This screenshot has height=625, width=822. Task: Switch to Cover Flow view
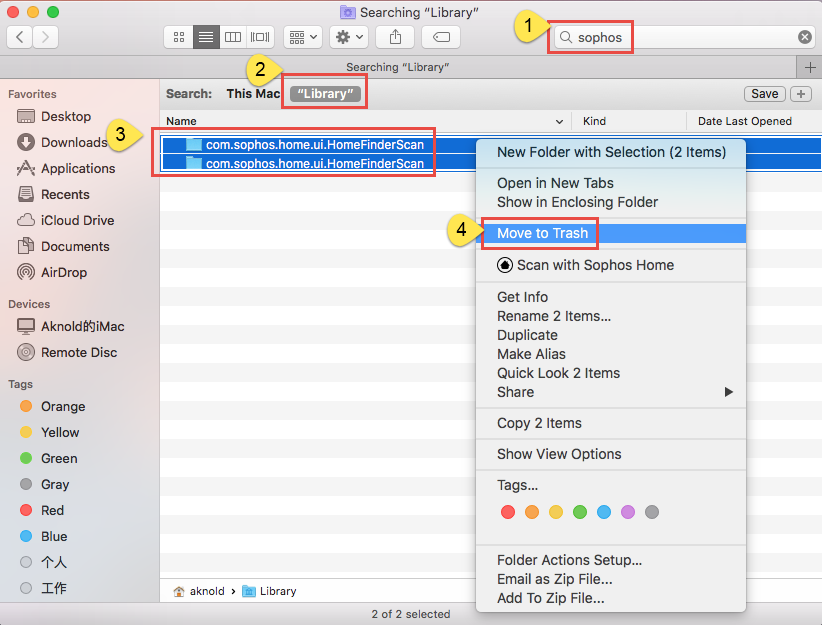click(x=259, y=37)
